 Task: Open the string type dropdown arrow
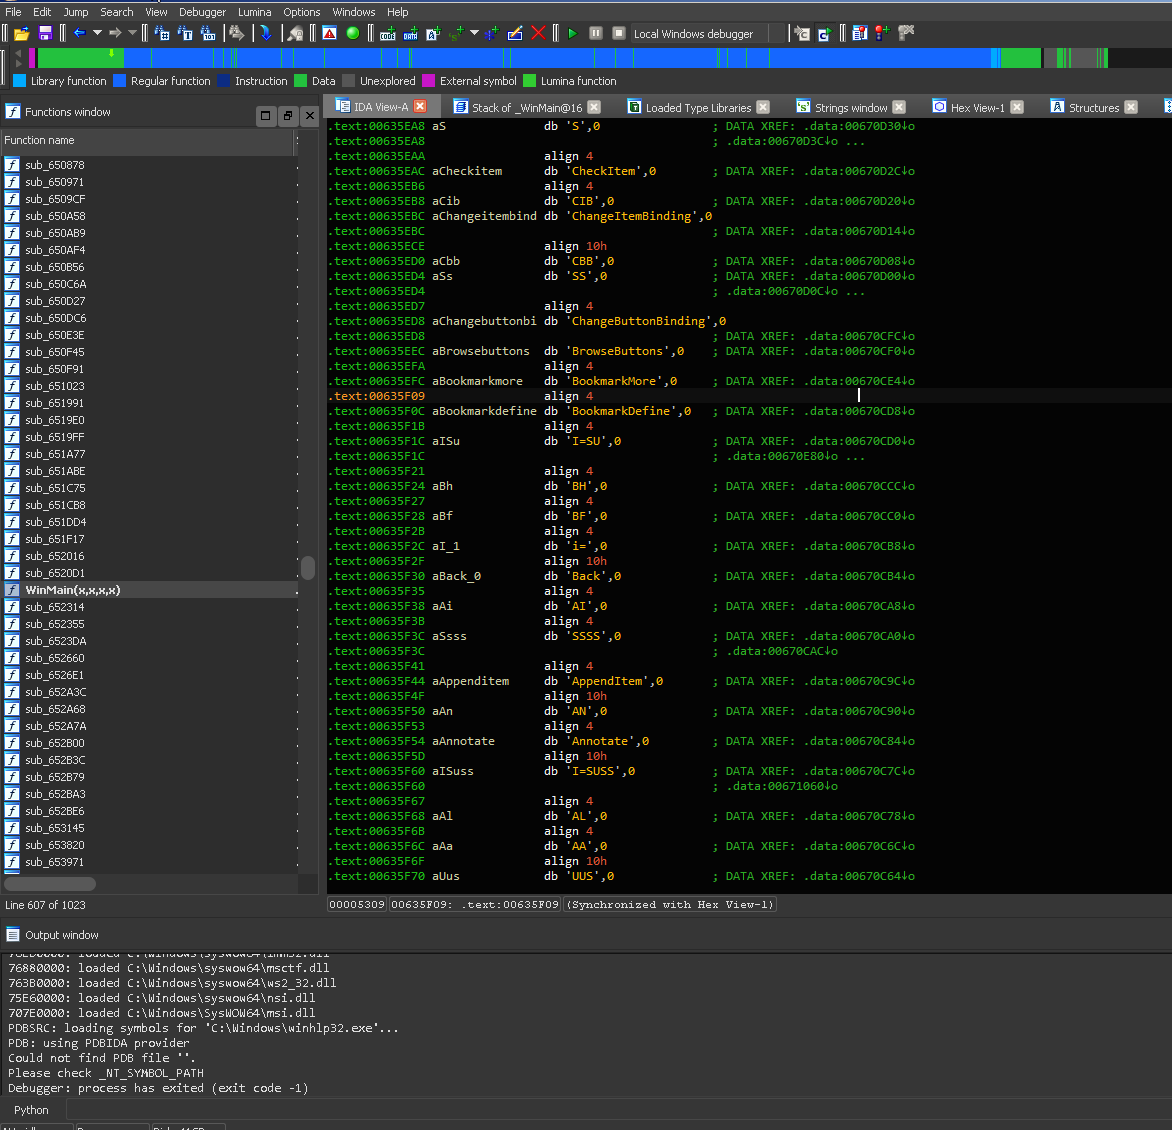pyautogui.click(x=474, y=33)
